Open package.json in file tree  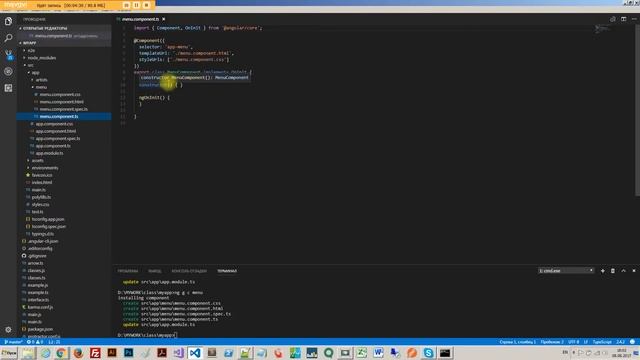pos(40,329)
